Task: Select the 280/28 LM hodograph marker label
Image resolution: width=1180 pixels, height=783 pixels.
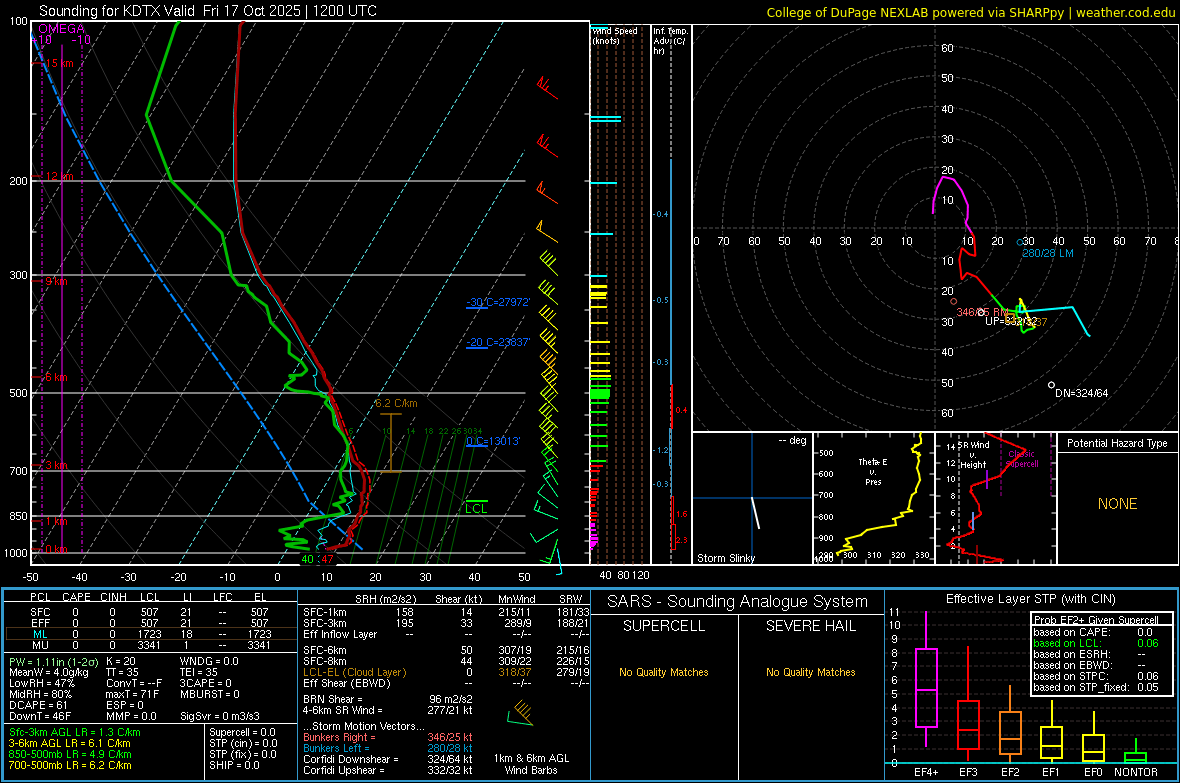Action: (1048, 253)
